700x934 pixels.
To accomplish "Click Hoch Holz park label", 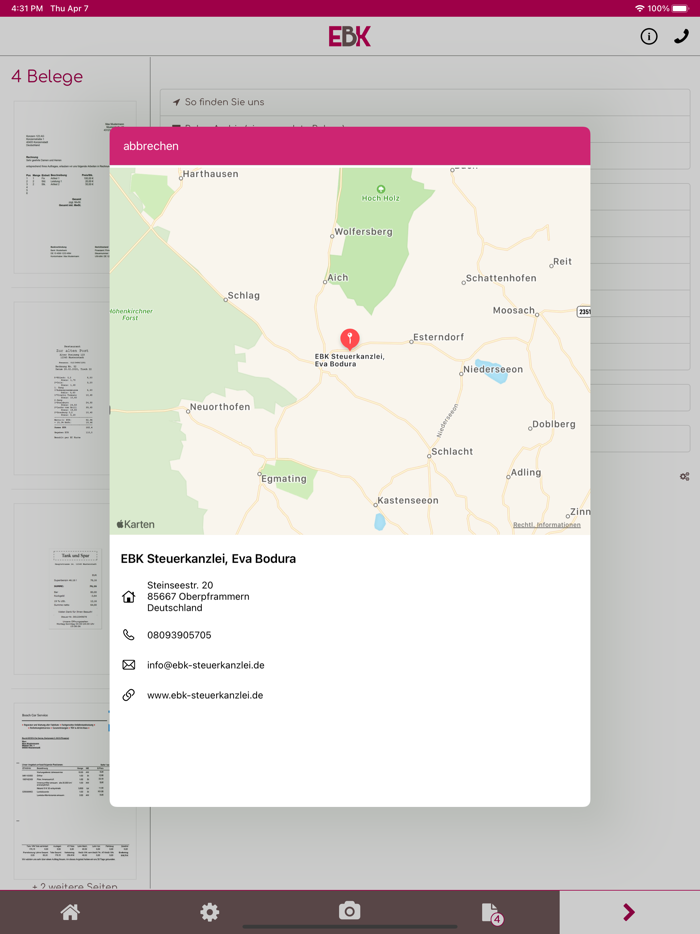I will (381, 198).
